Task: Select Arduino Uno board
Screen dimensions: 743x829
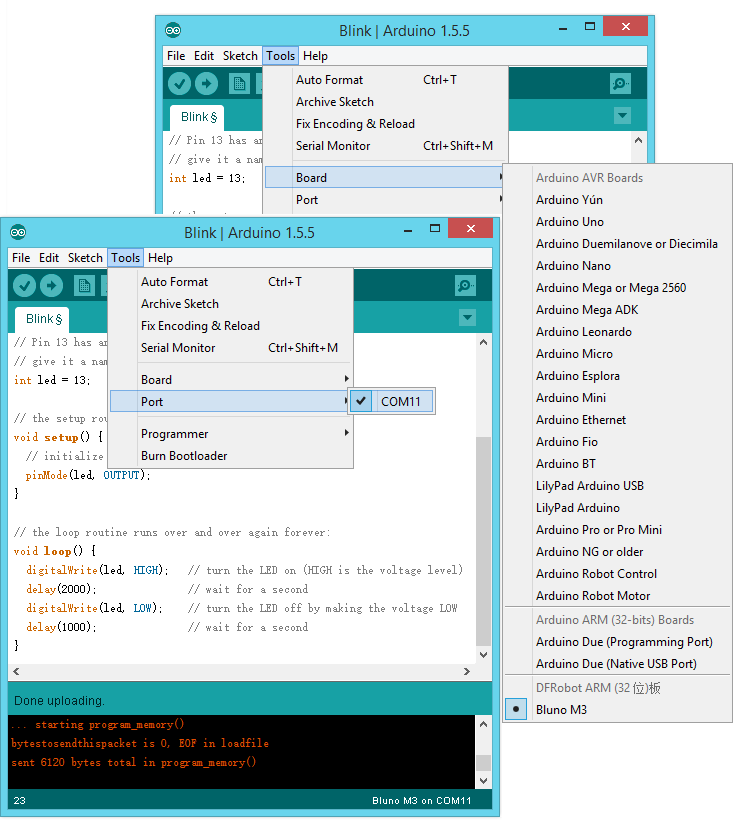Action: pyautogui.click(x=618, y=222)
